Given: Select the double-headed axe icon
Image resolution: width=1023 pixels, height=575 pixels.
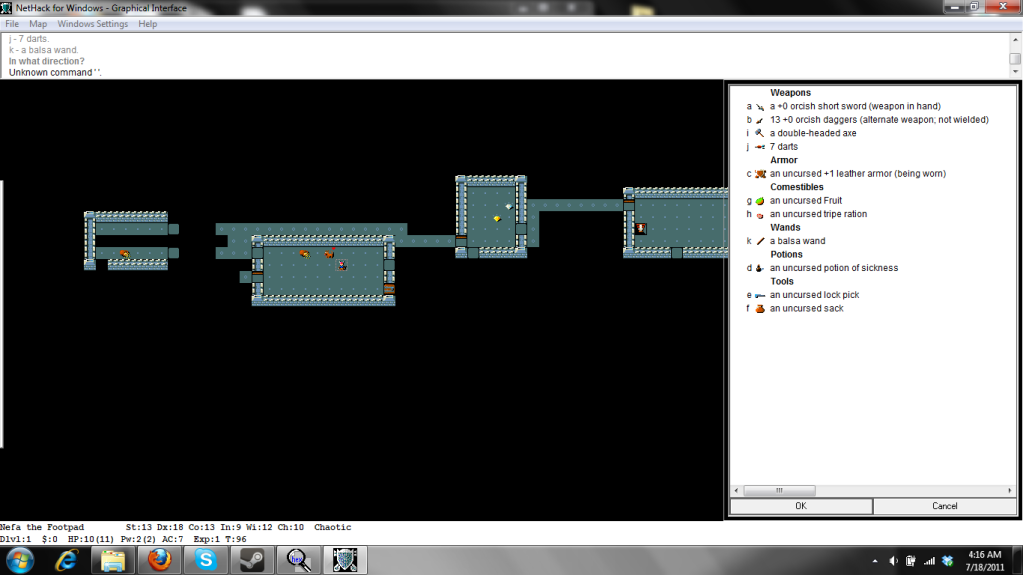Looking at the screenshot, I should click(760, 133).
